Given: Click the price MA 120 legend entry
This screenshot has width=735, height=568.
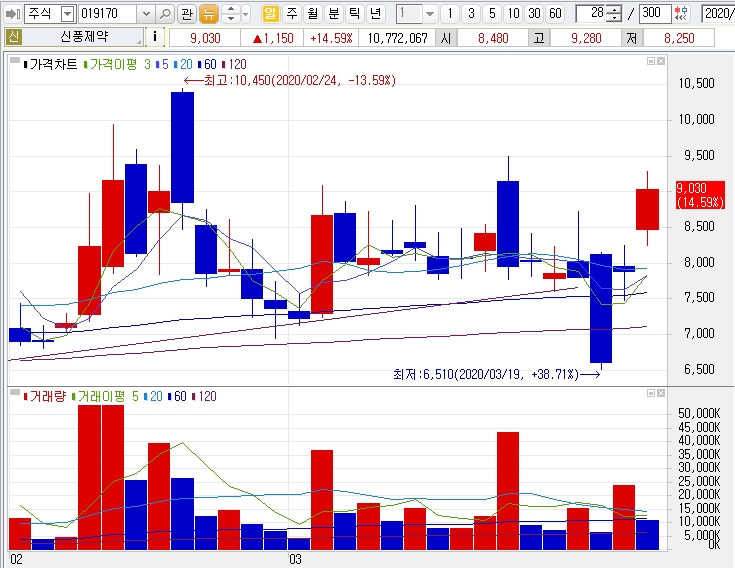Looking at the screenshot, I should (x=234, y=65).
